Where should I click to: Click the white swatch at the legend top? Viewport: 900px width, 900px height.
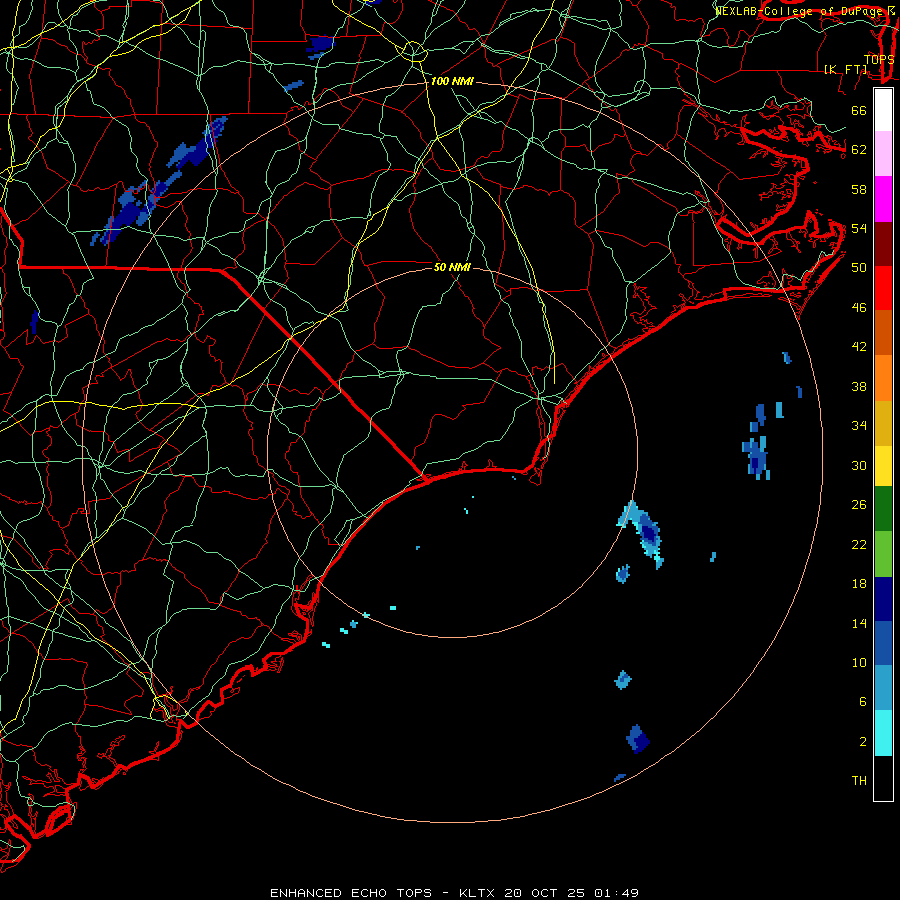883,110
